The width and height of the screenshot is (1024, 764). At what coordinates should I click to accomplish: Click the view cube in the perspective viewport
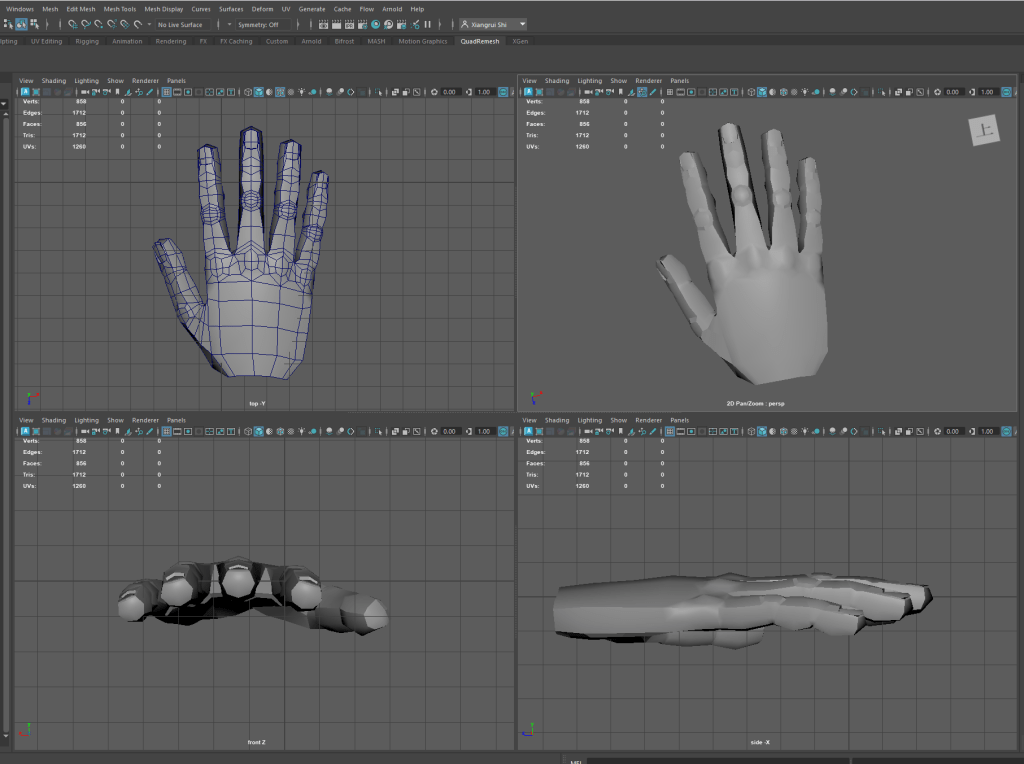point(982,130)
